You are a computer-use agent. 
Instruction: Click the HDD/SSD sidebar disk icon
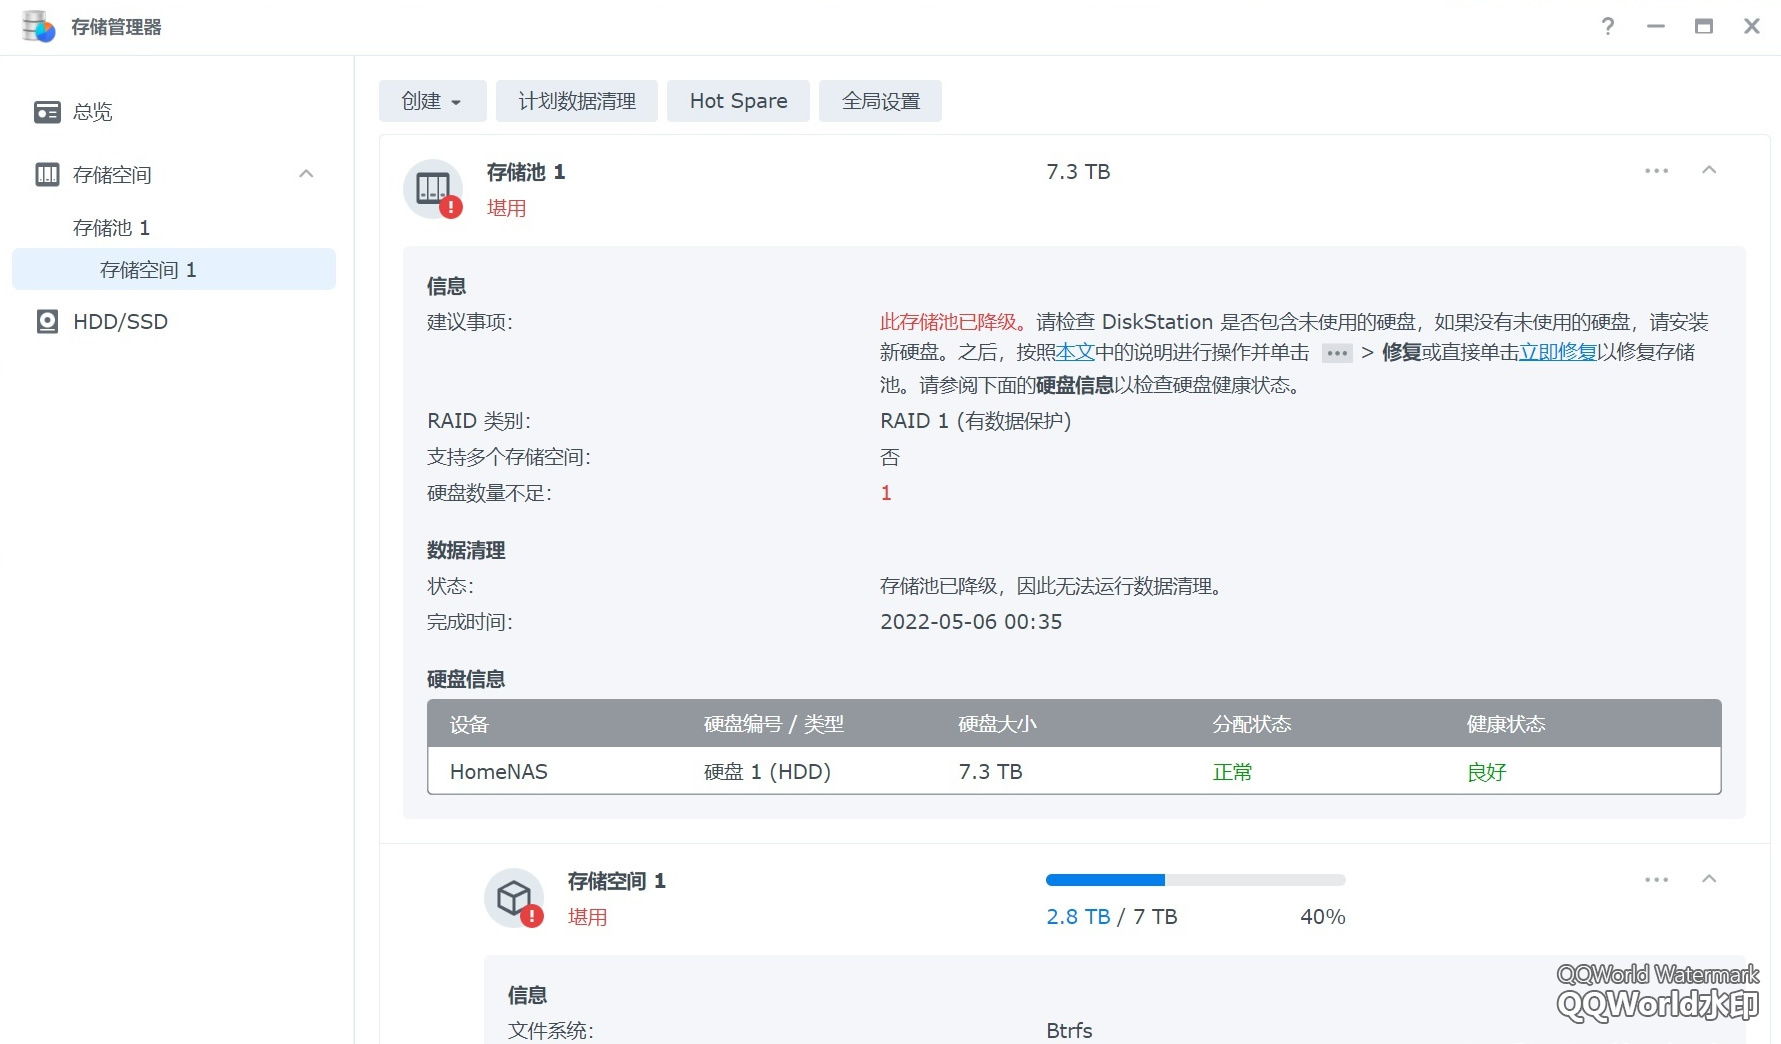tap(47, 322)
